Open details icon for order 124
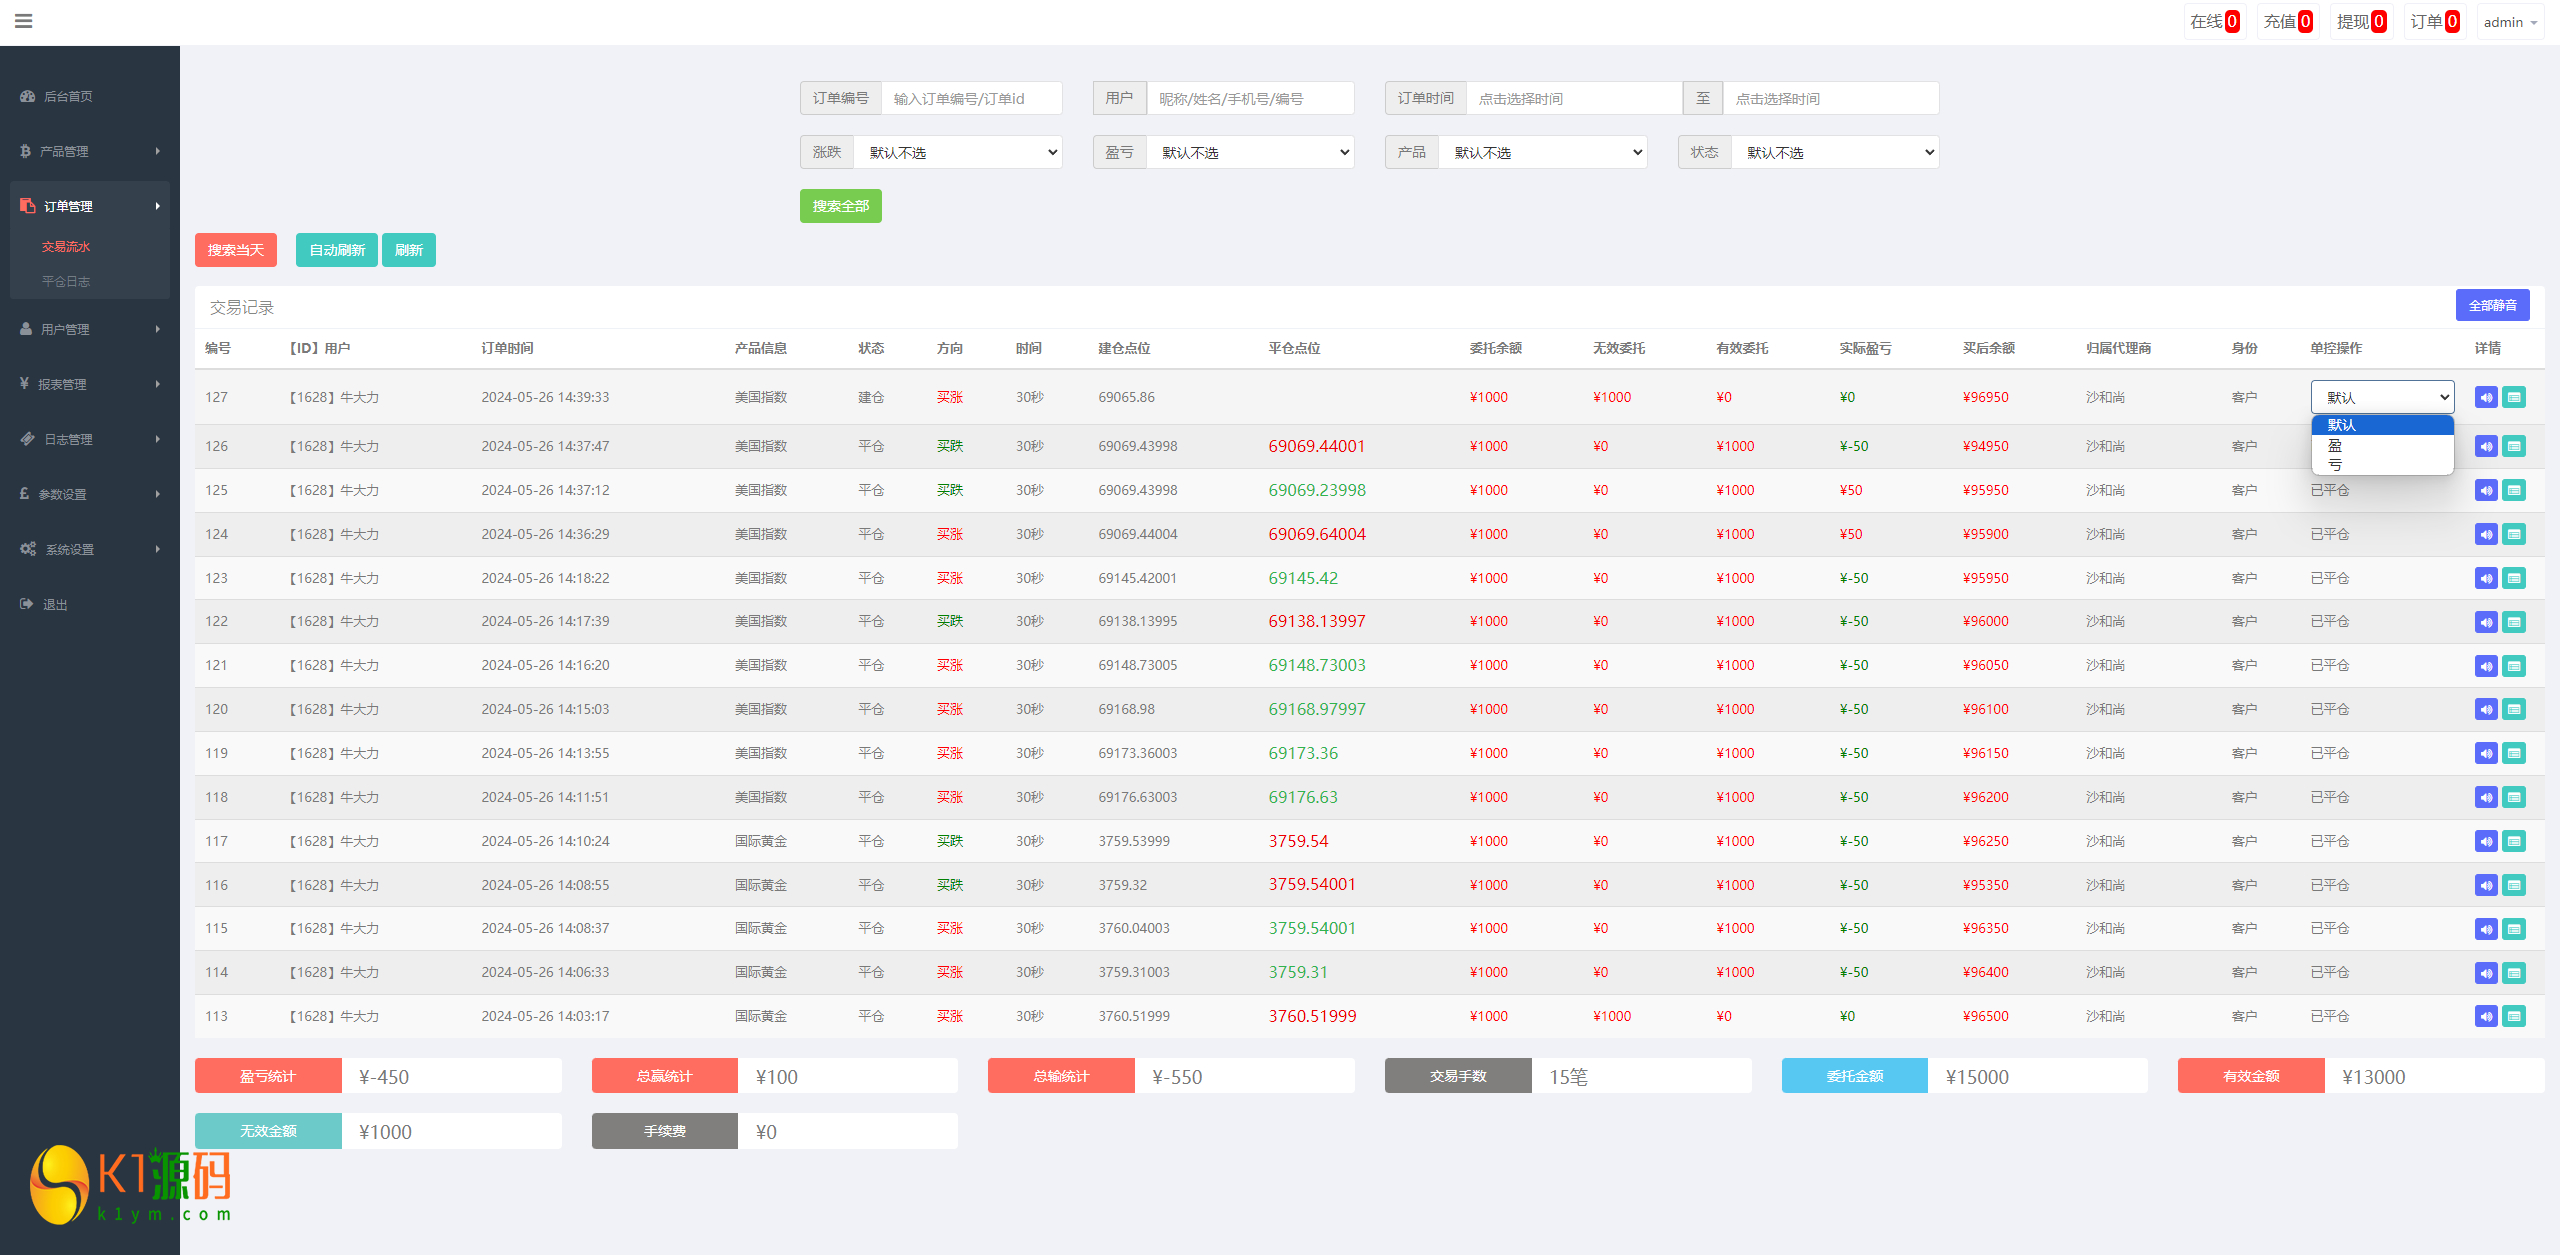2560x1255 pixels. coord(2514,535)
